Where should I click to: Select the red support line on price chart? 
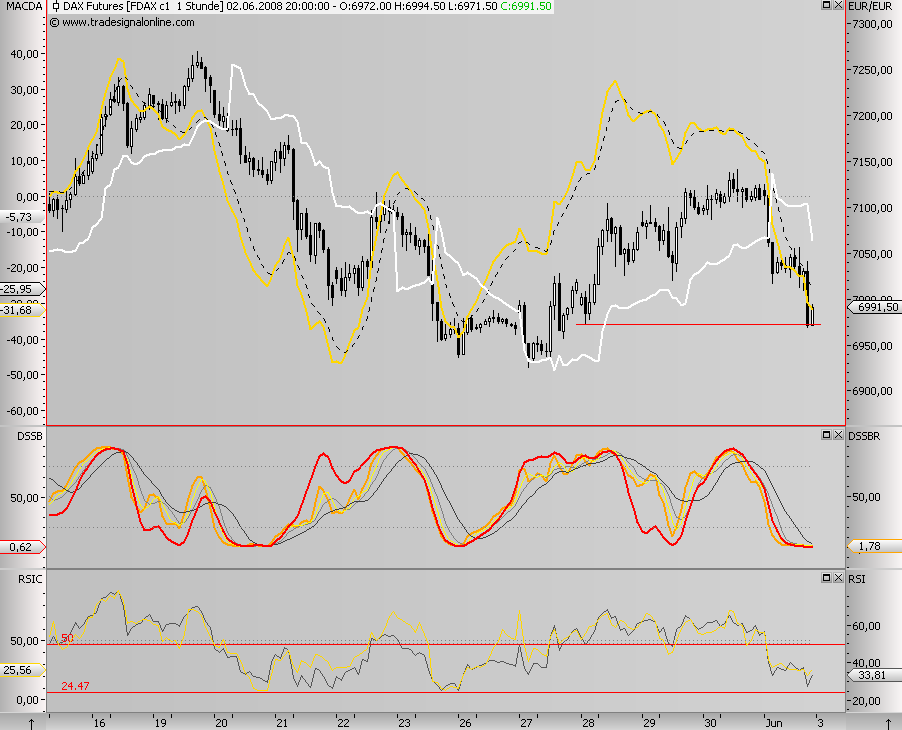(x=698, y=325)
